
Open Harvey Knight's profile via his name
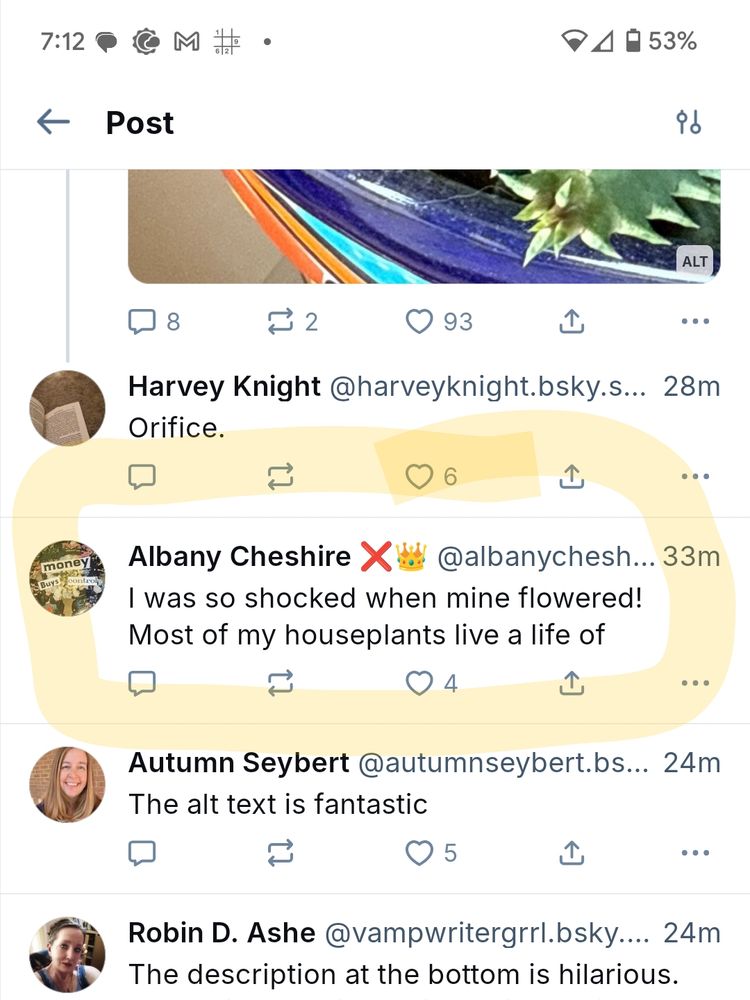(x=222, y=387)
